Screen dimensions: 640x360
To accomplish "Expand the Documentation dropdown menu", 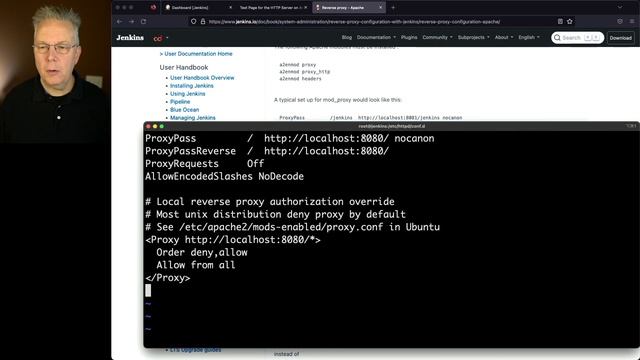I will [376, 38].
